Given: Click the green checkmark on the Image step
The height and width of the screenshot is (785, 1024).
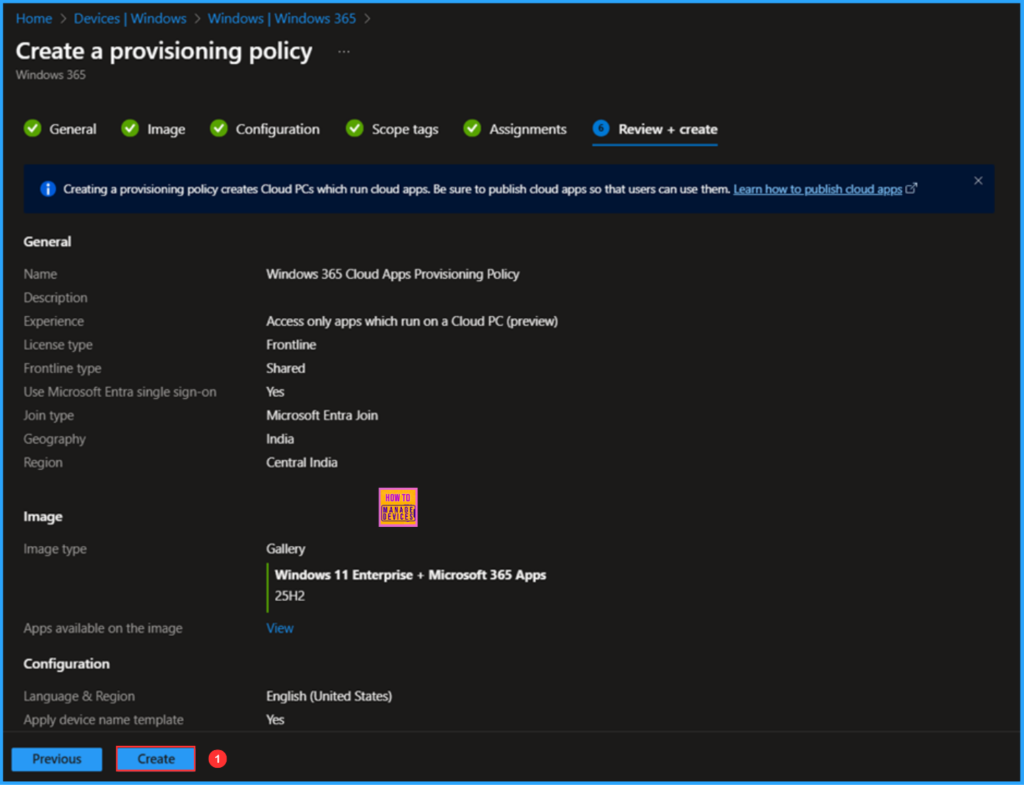Looking at the screenshot, I should pyautogui.click(x=129, y=129).
